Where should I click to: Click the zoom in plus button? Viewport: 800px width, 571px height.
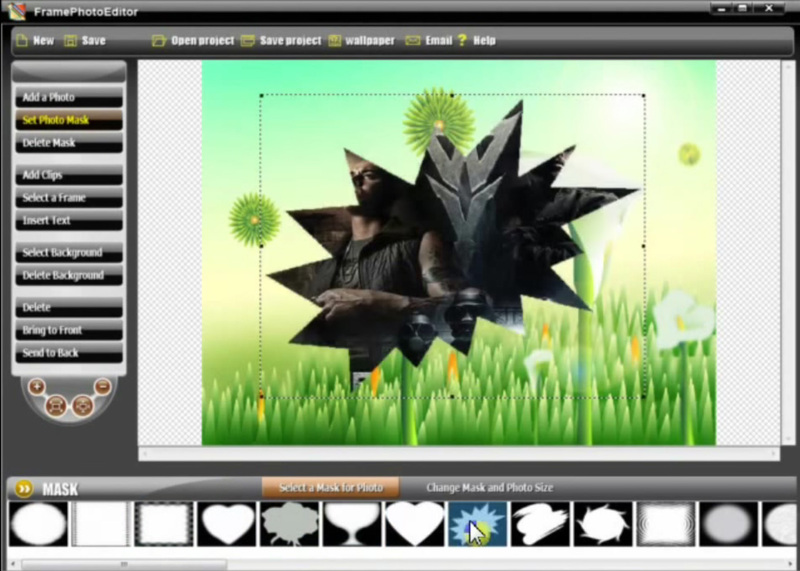point(37,386)
